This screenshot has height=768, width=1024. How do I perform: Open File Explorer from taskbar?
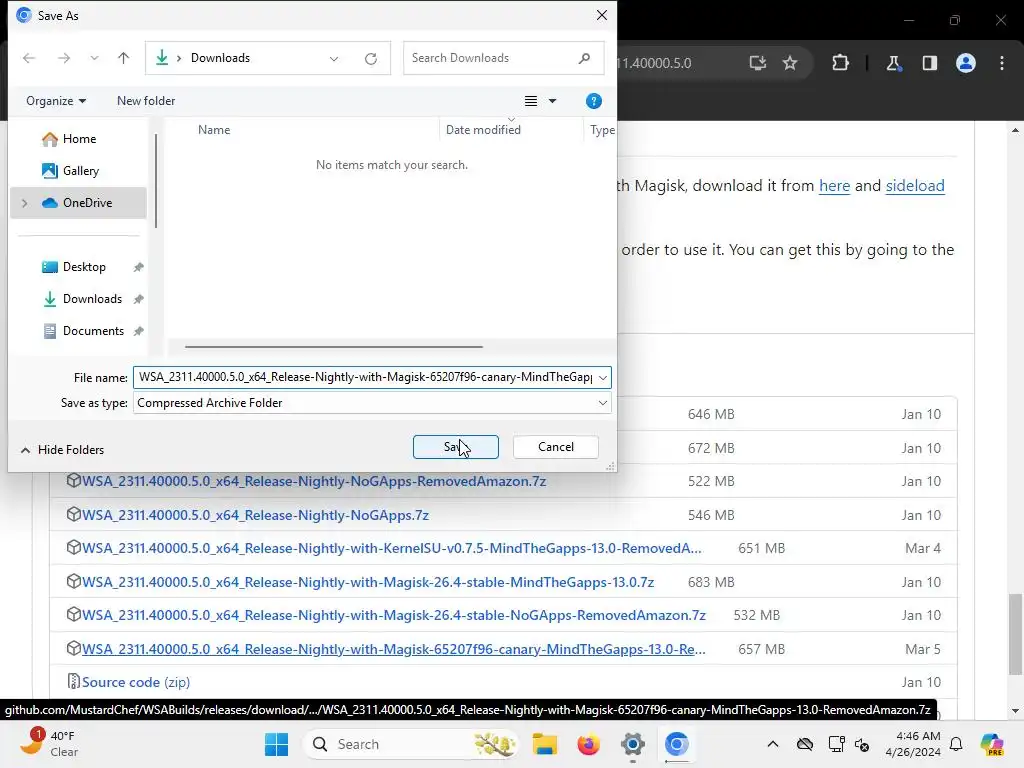click(x=544, y=744)
